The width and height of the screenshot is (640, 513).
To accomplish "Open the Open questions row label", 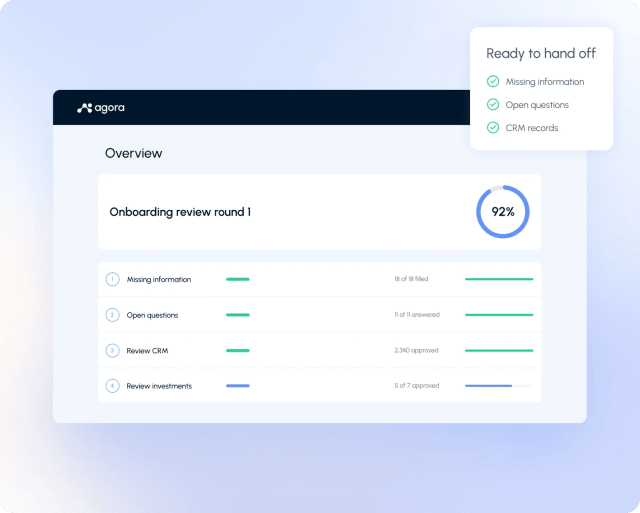I will click(152, 315).
